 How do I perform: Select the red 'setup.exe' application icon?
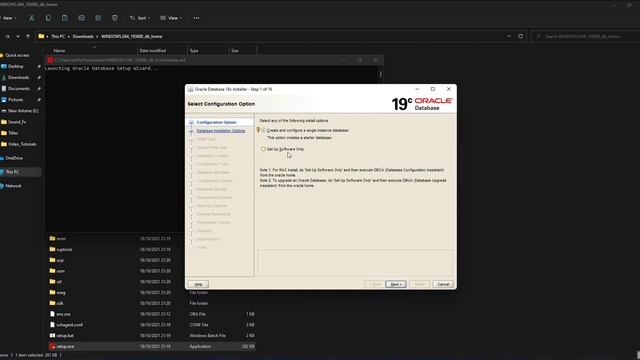tap(52, 347)
